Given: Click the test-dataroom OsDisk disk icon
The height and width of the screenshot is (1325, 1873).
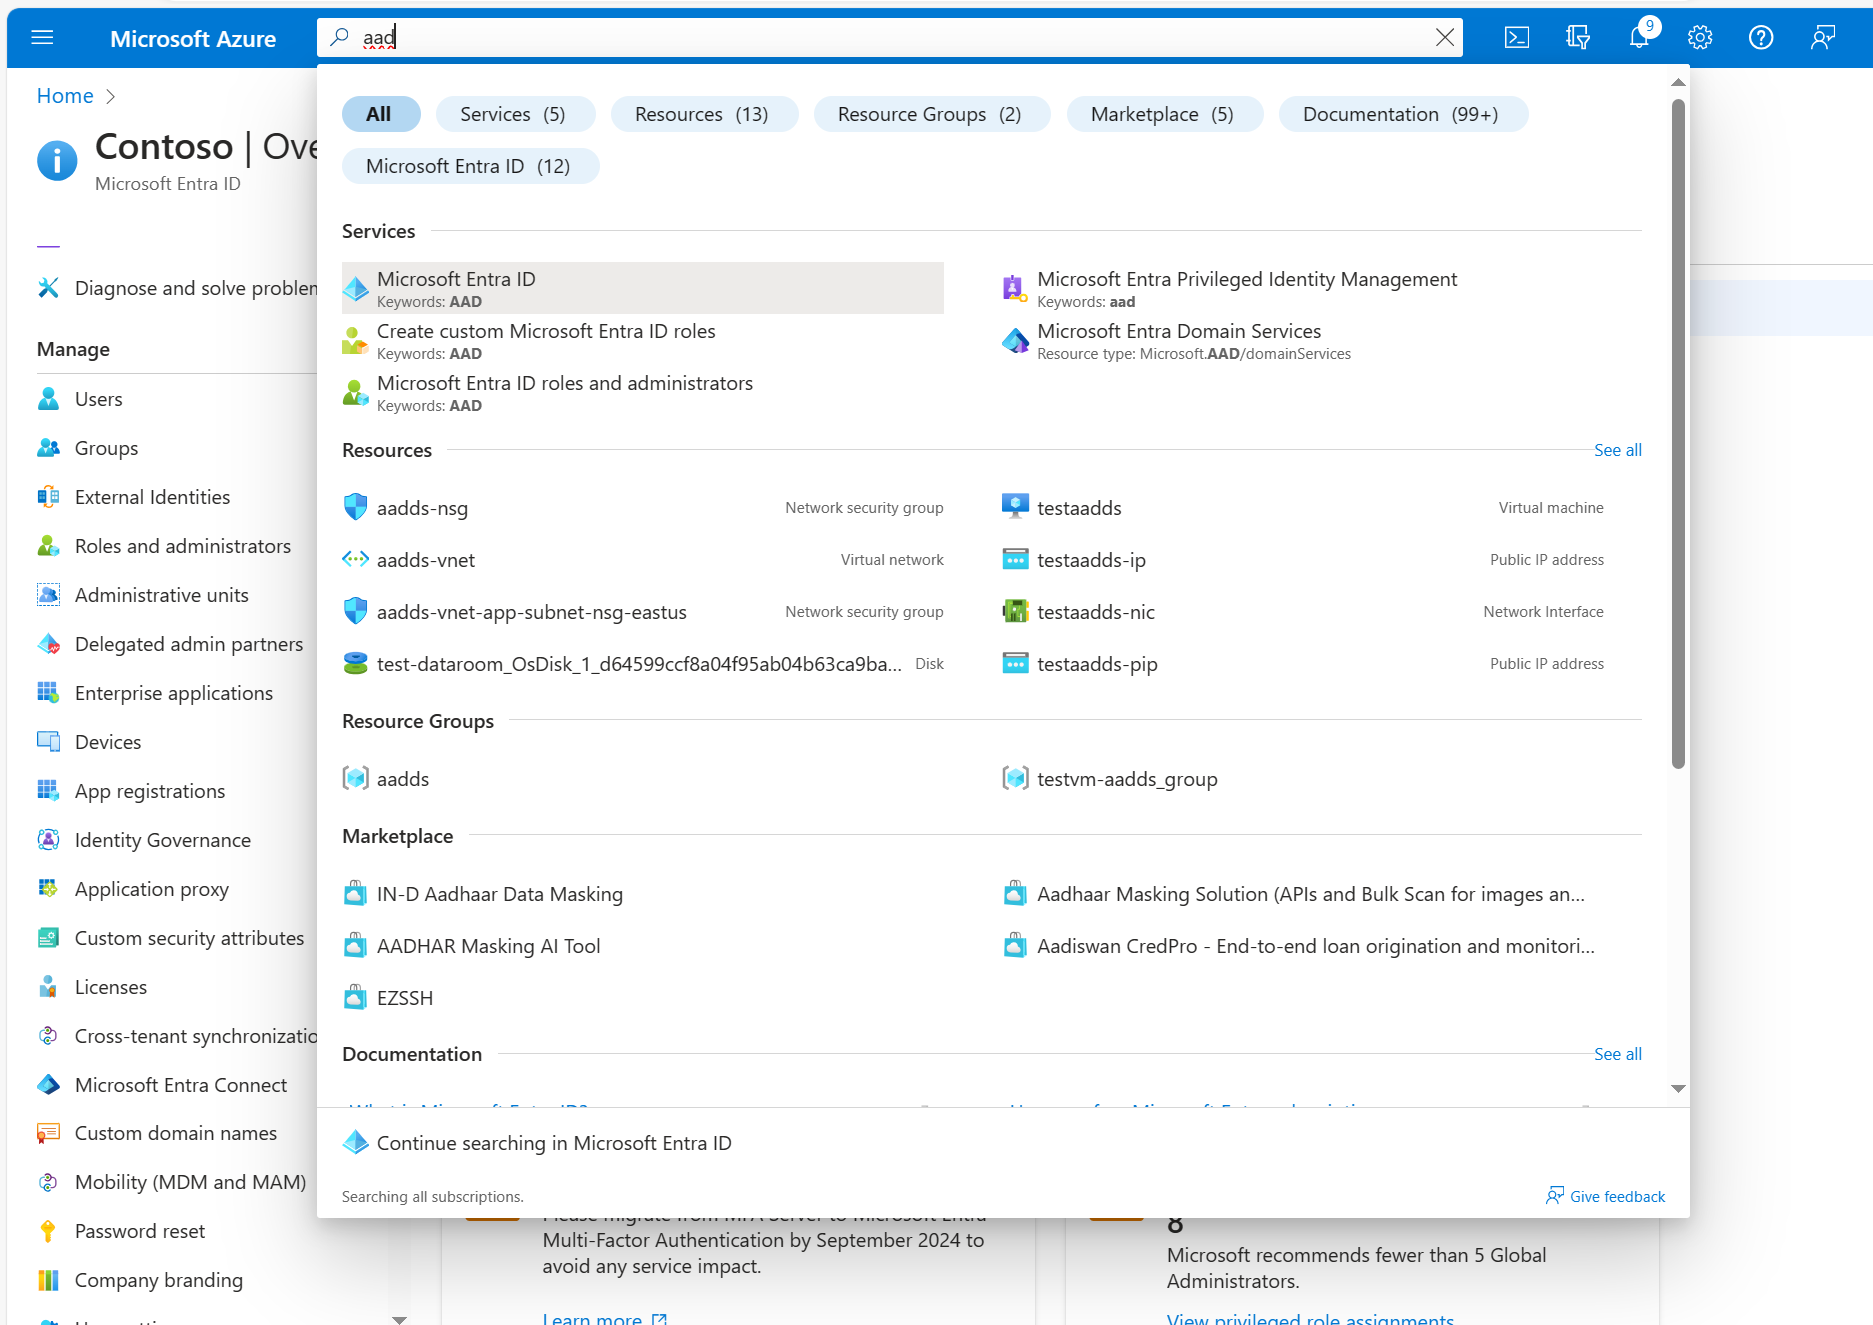Looking at the screenshot, I should point(355,663).
